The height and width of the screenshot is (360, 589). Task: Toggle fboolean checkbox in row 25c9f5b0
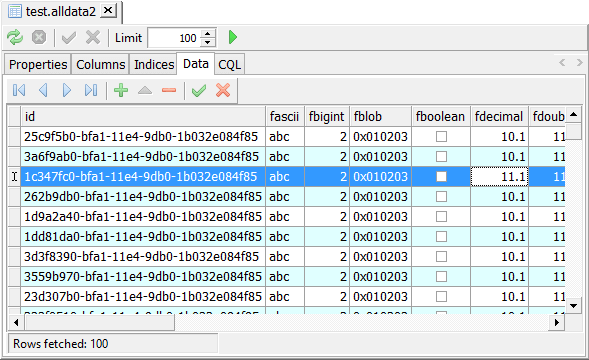pos(441,136)
